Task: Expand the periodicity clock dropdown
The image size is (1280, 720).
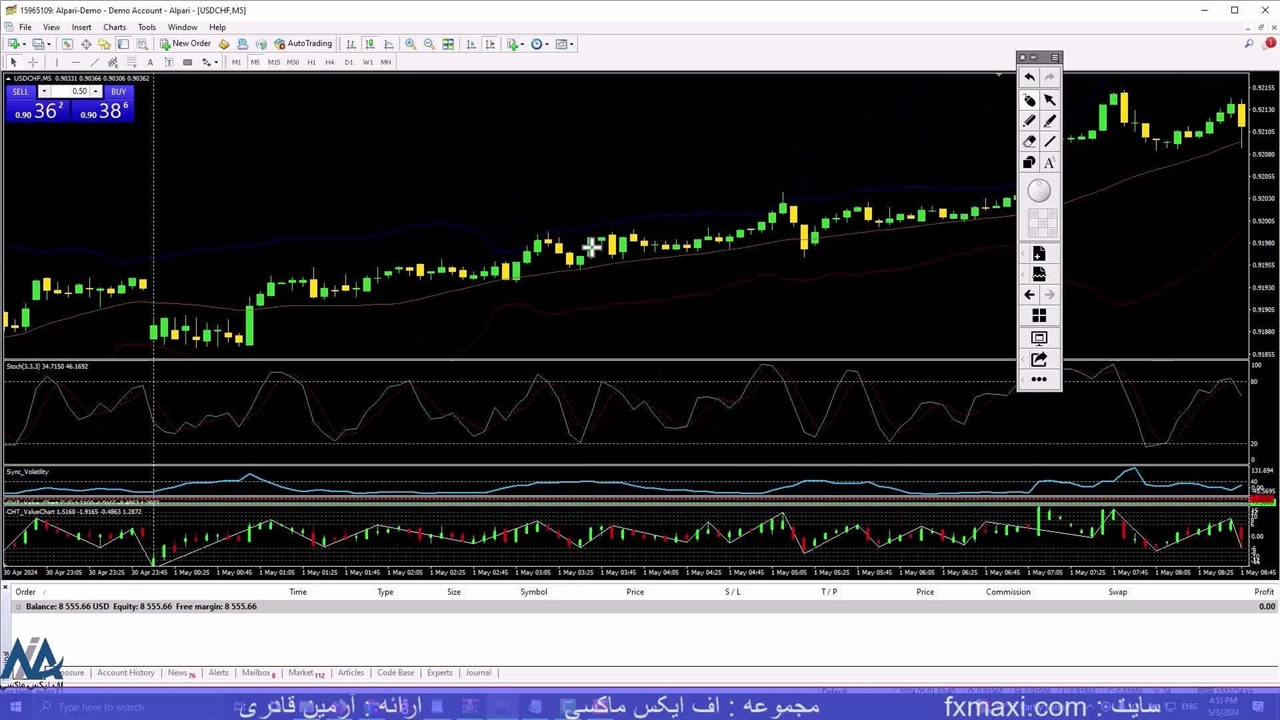Action: click(546, 44)
